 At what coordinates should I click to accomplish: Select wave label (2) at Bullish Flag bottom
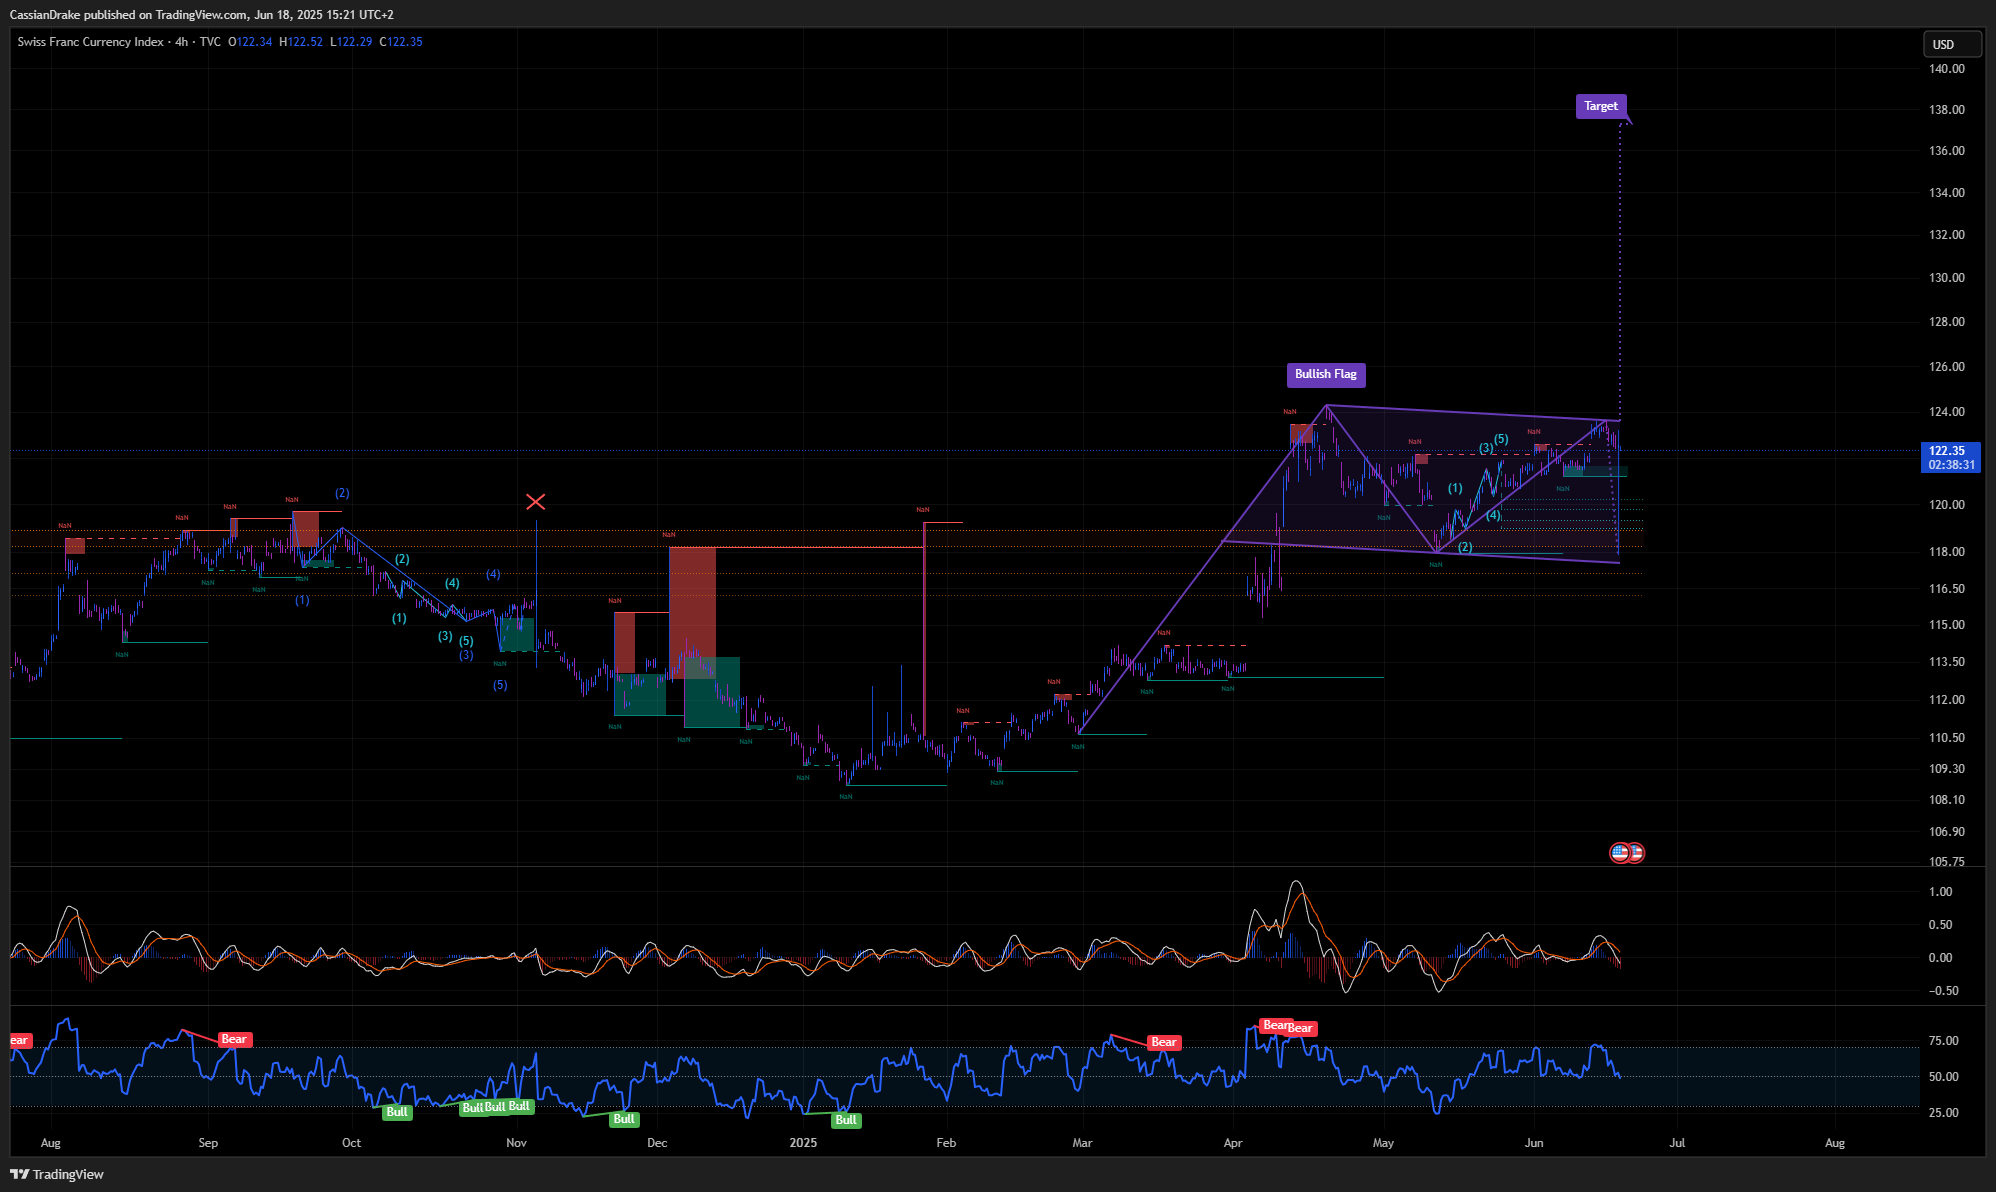tap(1465, 548)
